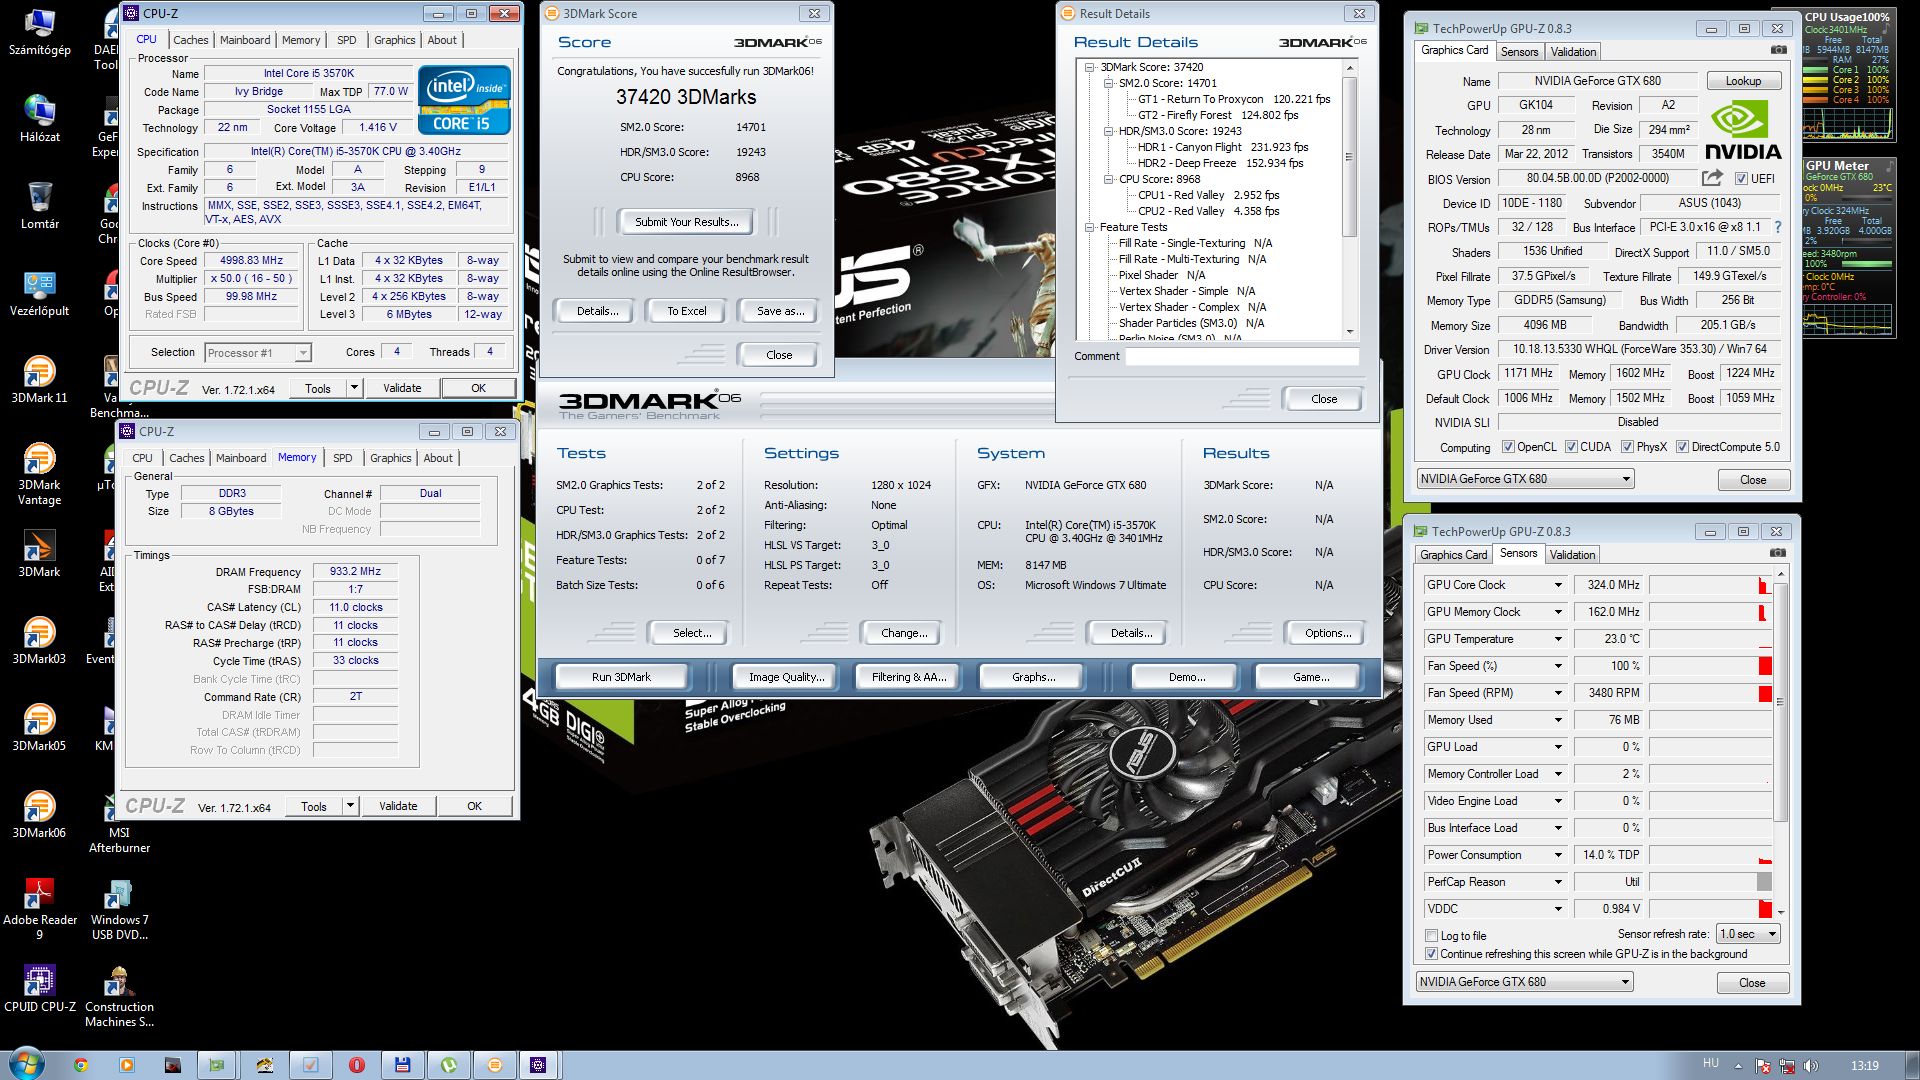The image size is (1920, 1080).
Task: Open GPU selector dropdown in Graphics Card window
Action: coord(1525,479)
